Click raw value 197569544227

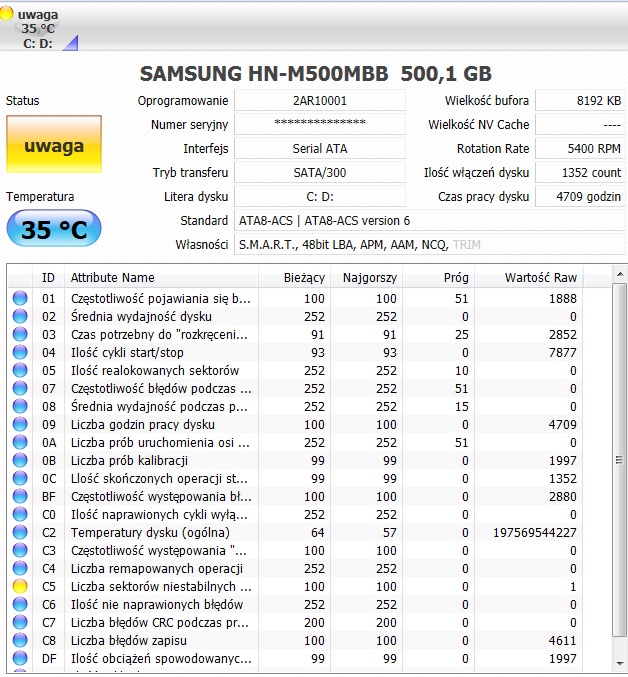point(535,532)
